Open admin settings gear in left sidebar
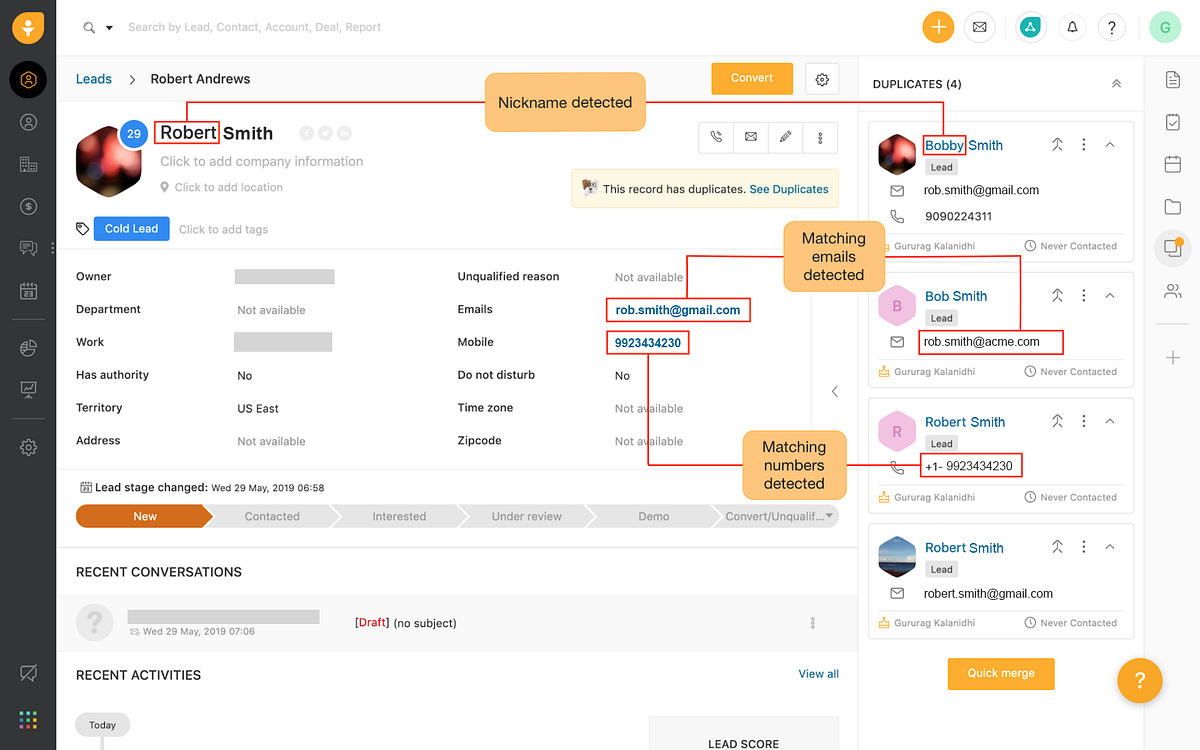1200x750 pixels. [28, 447]
